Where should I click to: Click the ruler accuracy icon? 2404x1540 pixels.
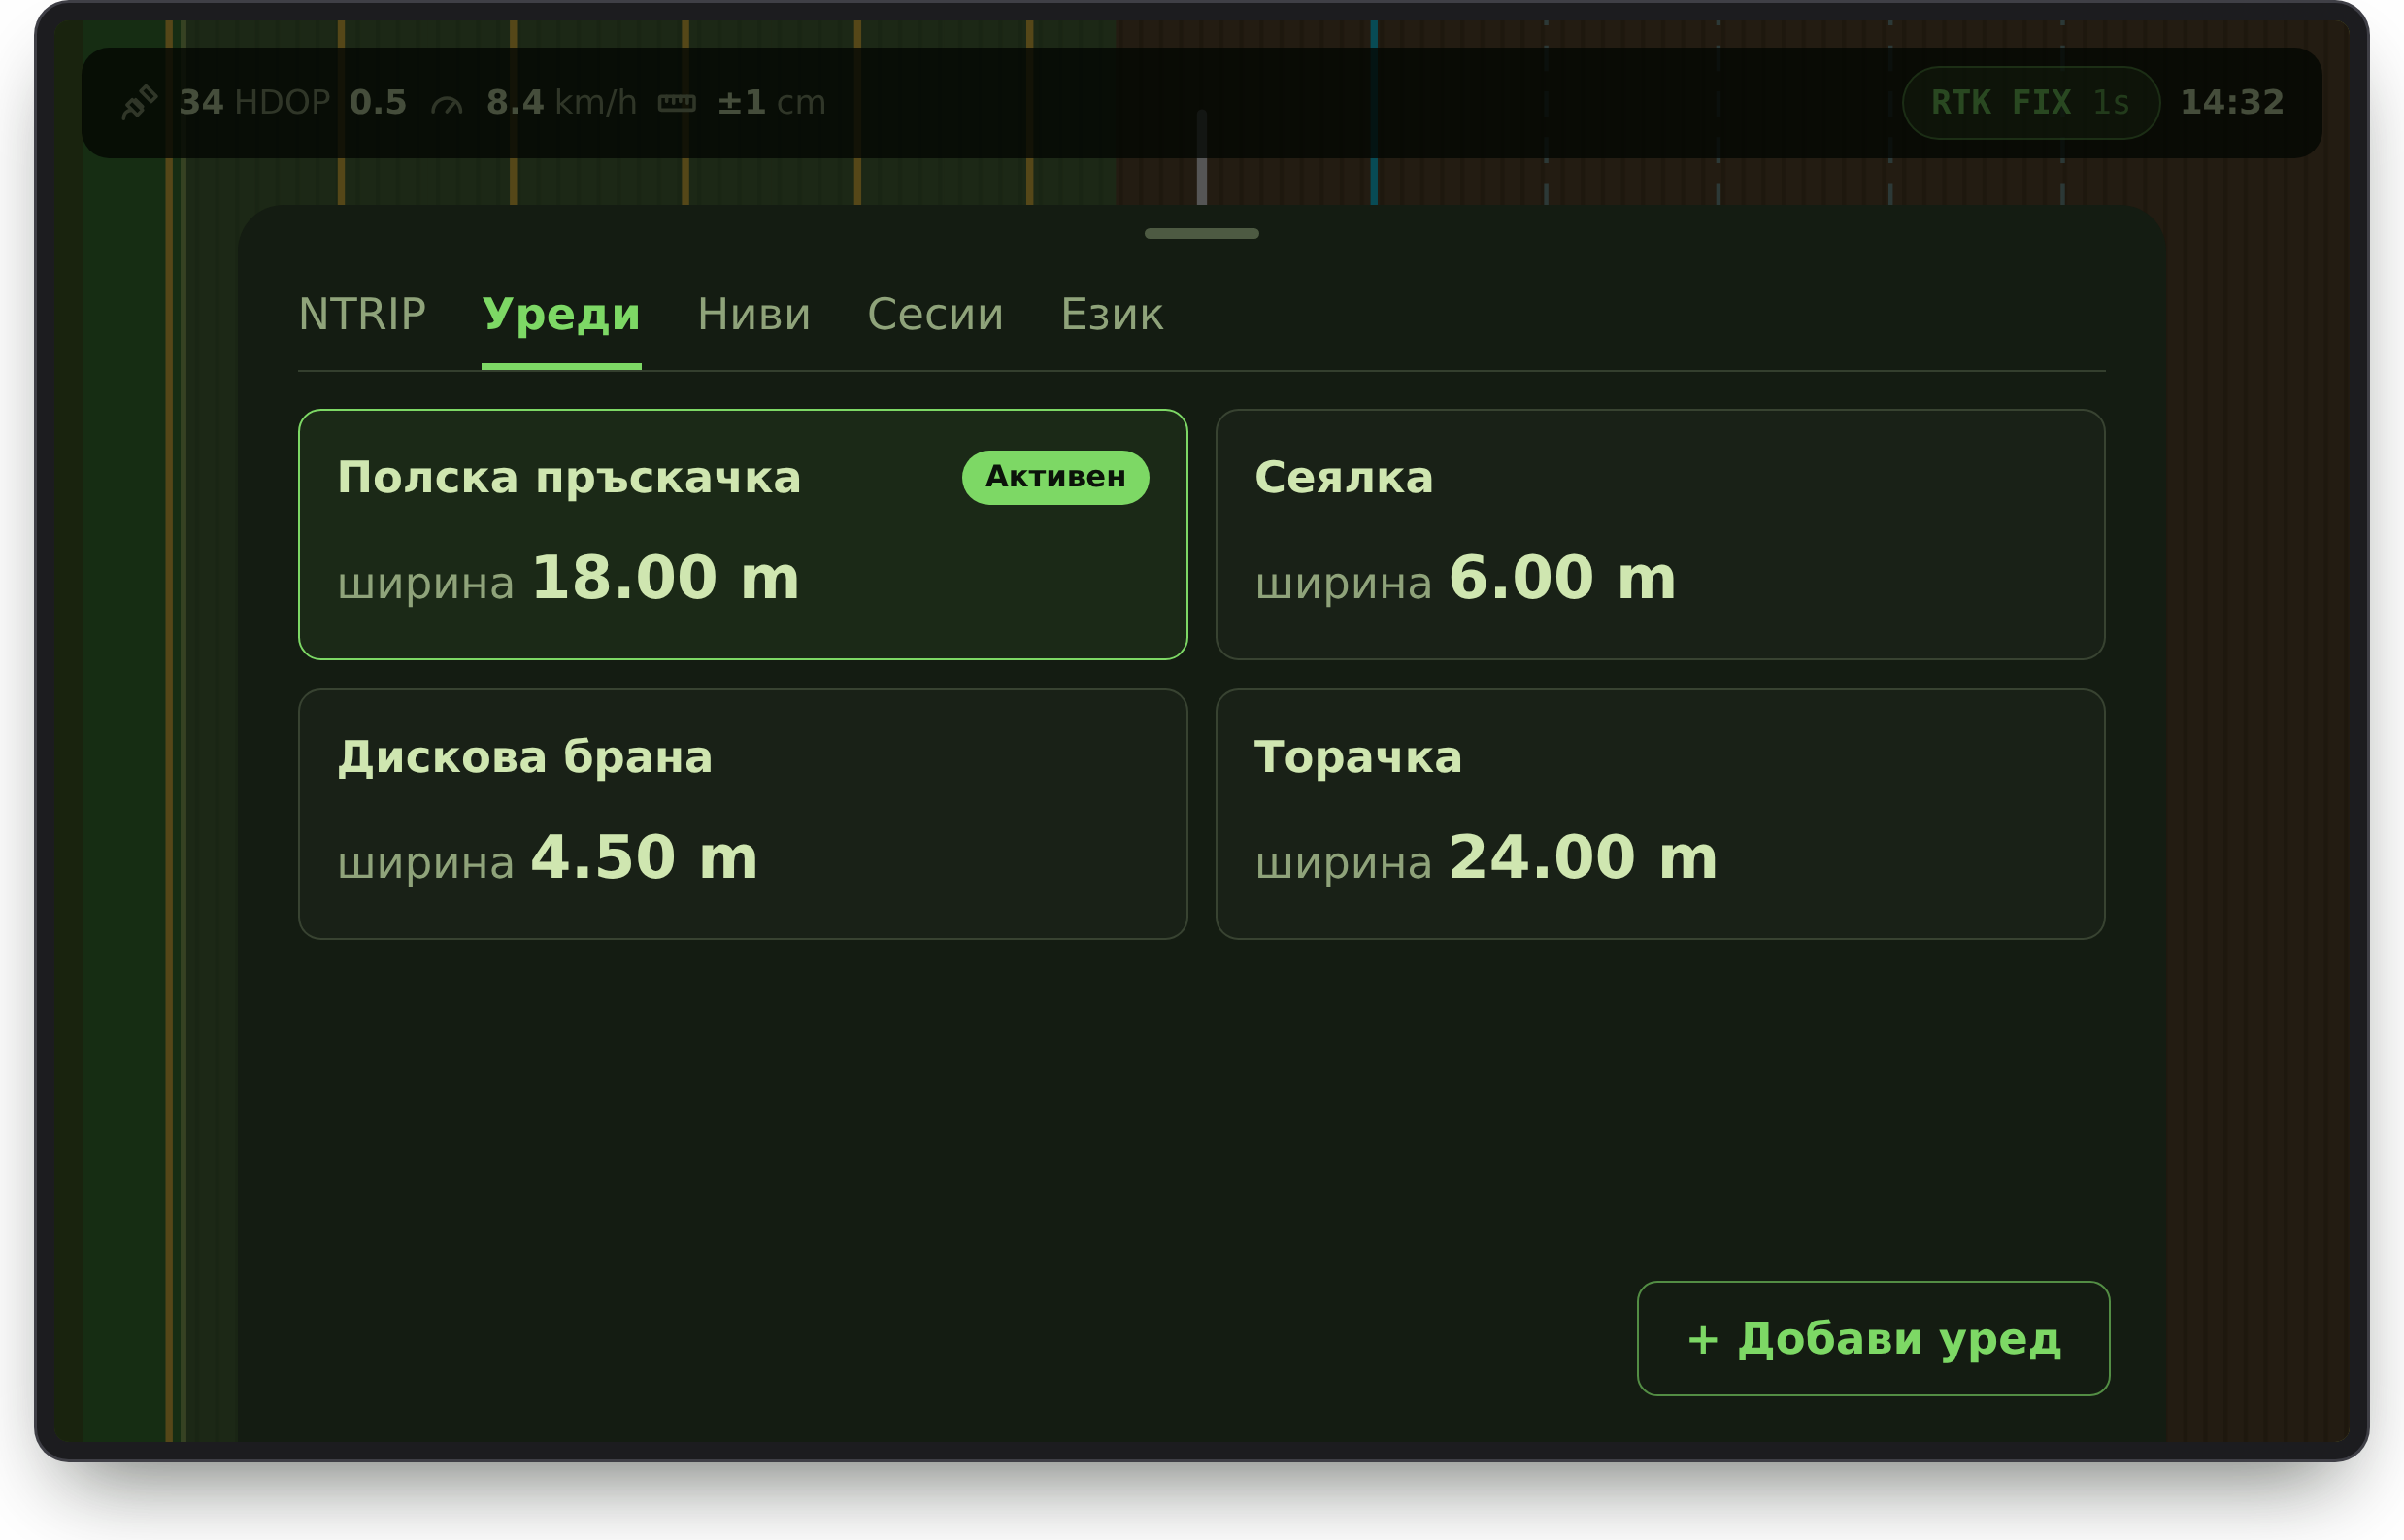677,103
